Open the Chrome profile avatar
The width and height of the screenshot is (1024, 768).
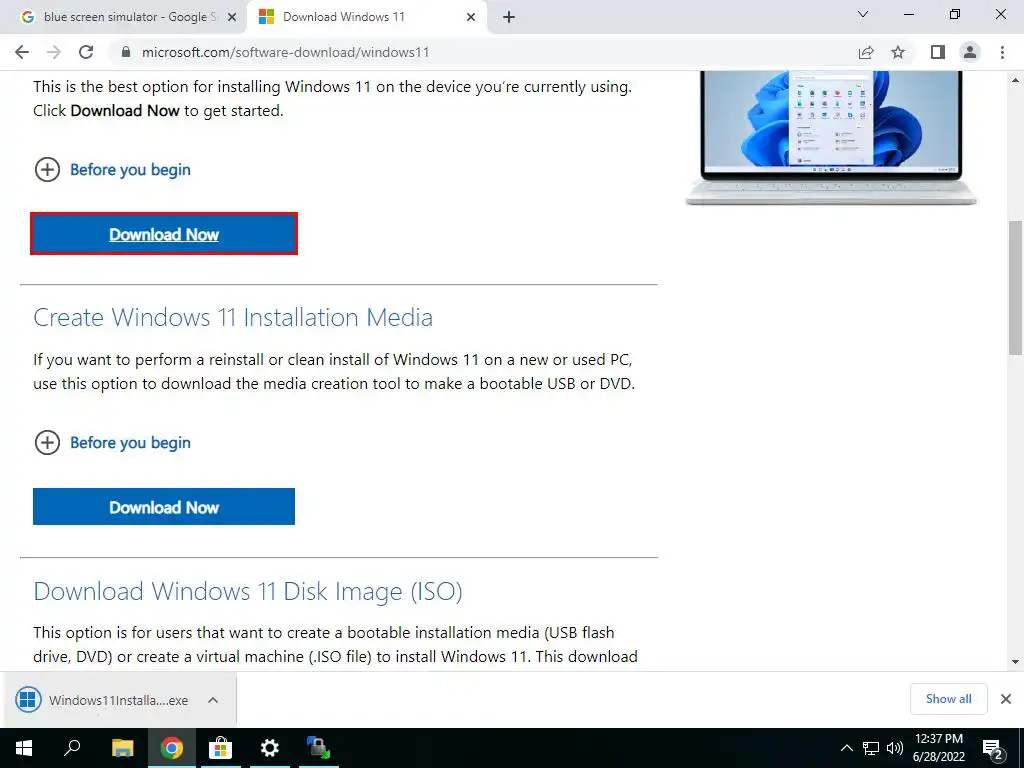pyautogui.click(x=970, y=52)
